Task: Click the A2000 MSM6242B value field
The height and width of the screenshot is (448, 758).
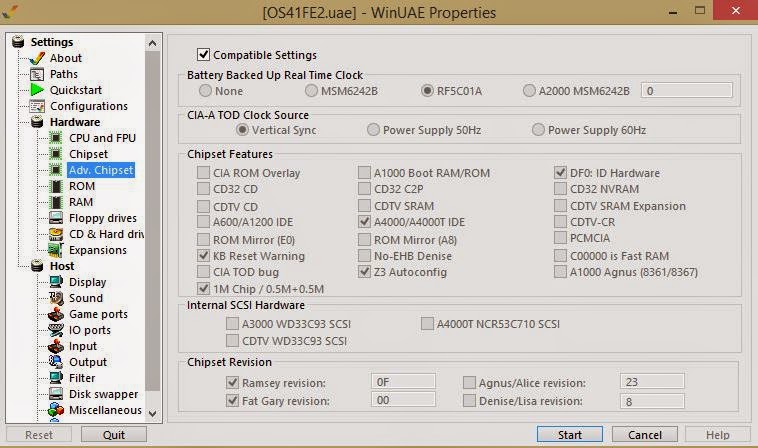Action: coord(686,90)
